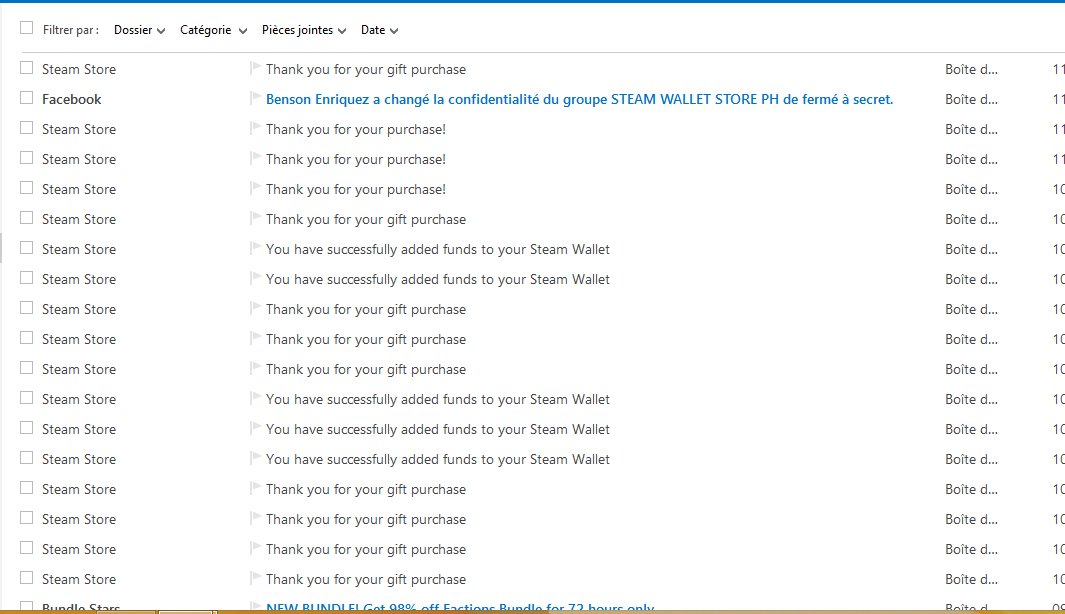The height and width of the screenshot is (614, 1065).
Task: Tick the select-all checkbox beside 'Filtrer par'
Action: coord(26,28)
